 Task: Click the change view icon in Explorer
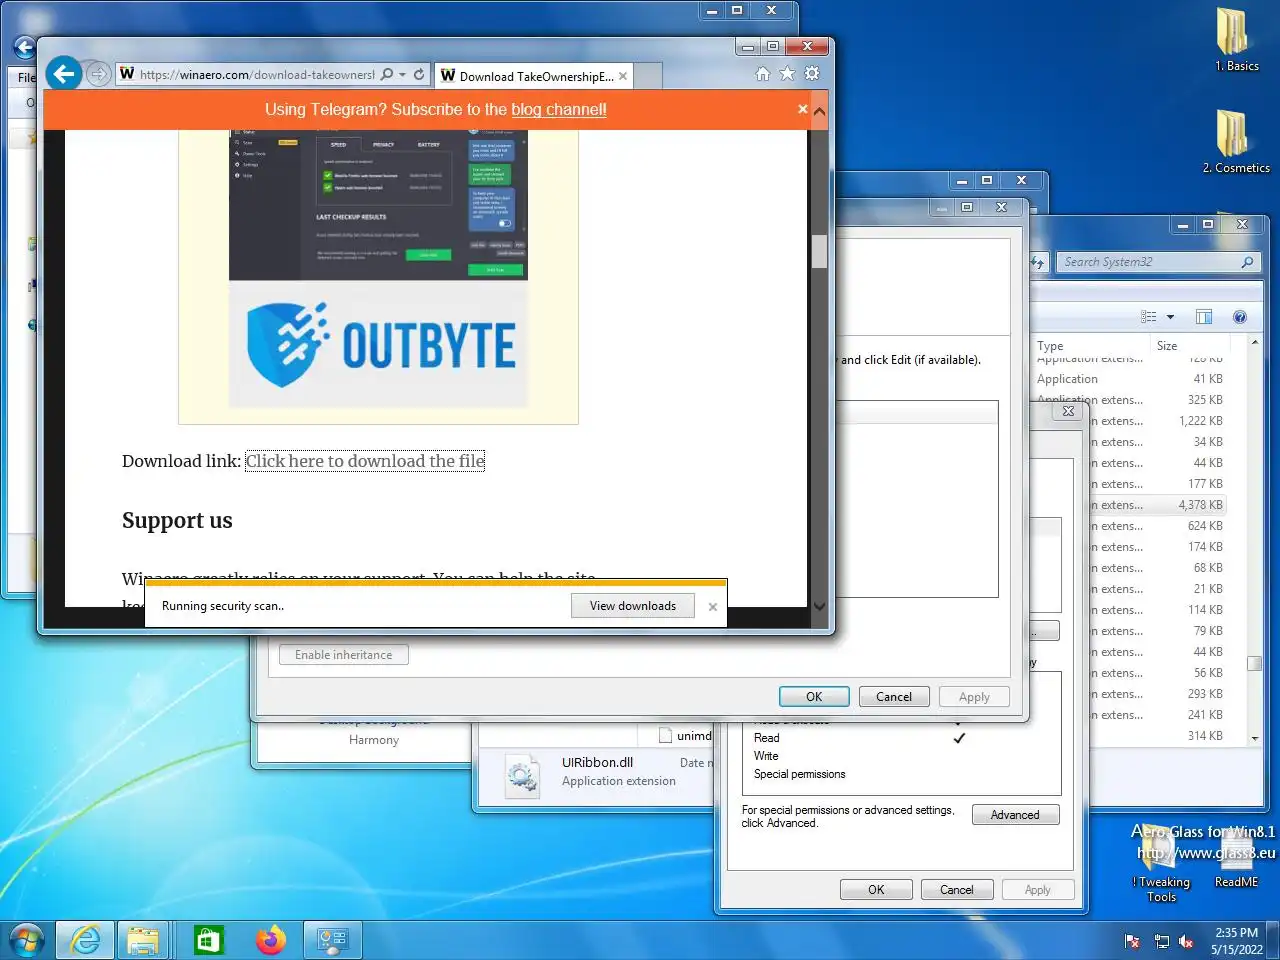[x=1149, y=317]
